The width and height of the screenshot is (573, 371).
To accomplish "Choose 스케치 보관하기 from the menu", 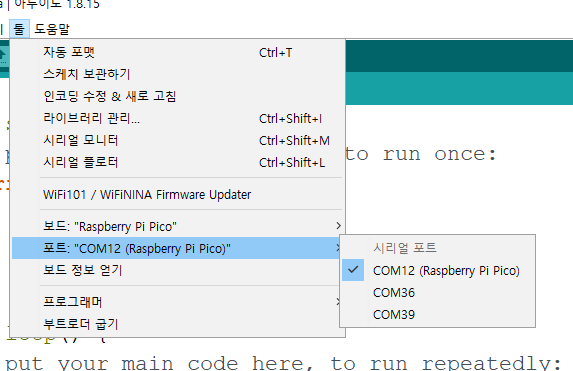I will click(178, 74).
